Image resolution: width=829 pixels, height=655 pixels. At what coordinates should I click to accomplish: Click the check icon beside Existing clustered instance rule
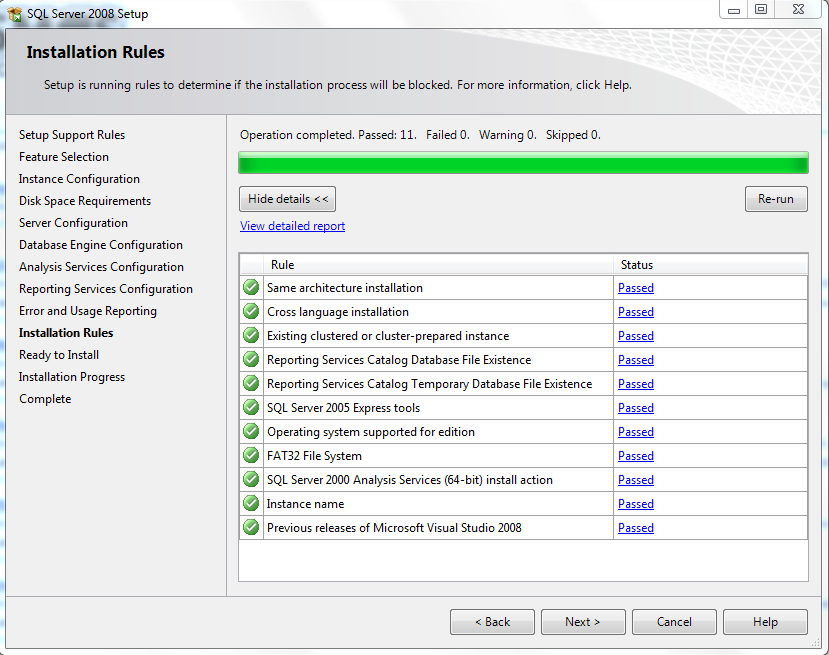[x=251, y=336]
